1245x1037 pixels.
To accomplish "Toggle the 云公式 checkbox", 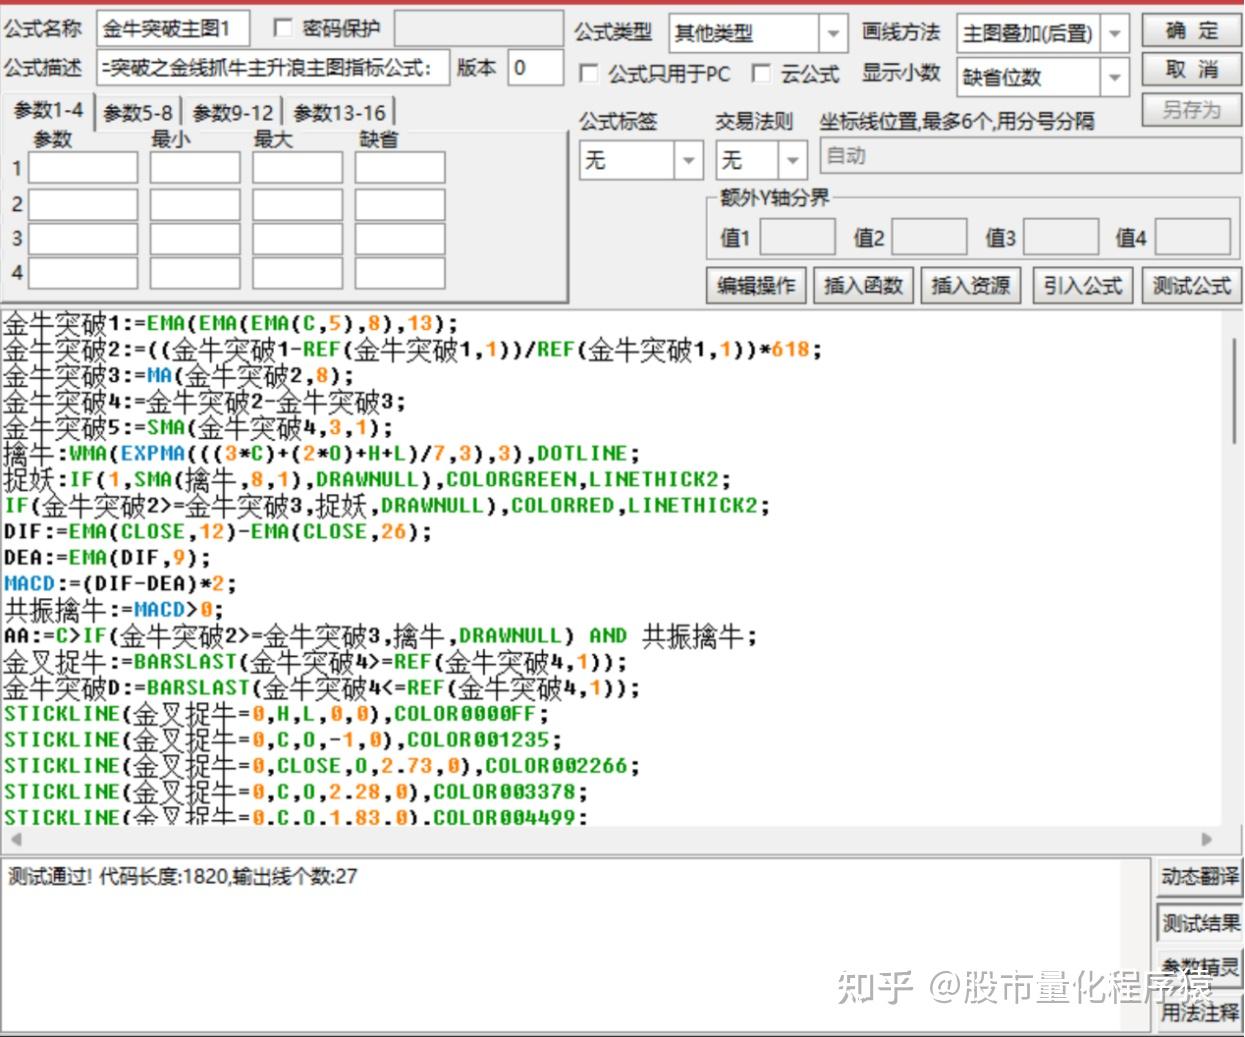I will click(761, 73).
